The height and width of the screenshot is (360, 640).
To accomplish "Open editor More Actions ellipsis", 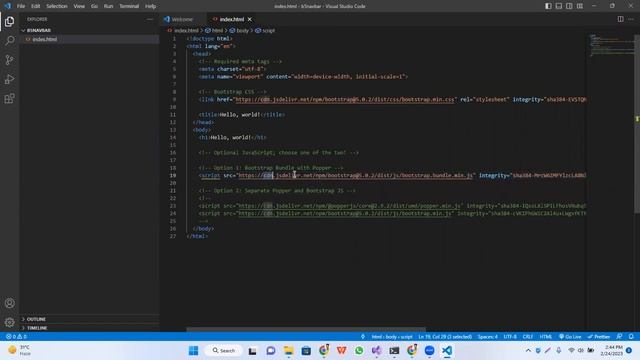I will pyautogui.click(x=631, y=19).
